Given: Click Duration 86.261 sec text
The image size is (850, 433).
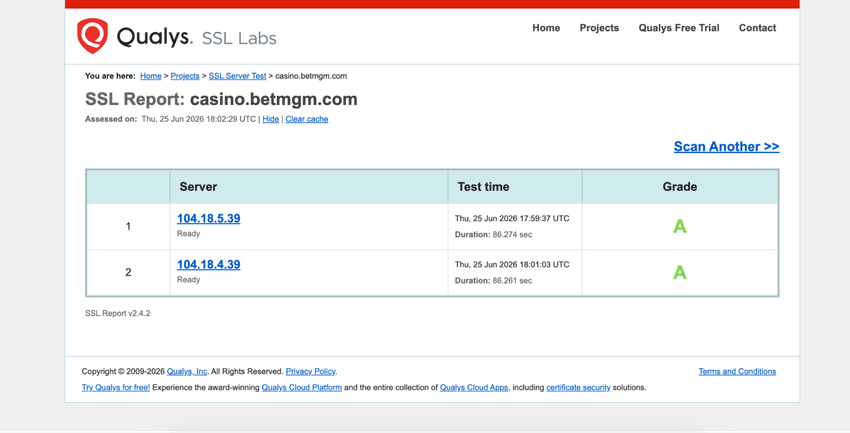Looking at the screenshot, I should [493, 281].
